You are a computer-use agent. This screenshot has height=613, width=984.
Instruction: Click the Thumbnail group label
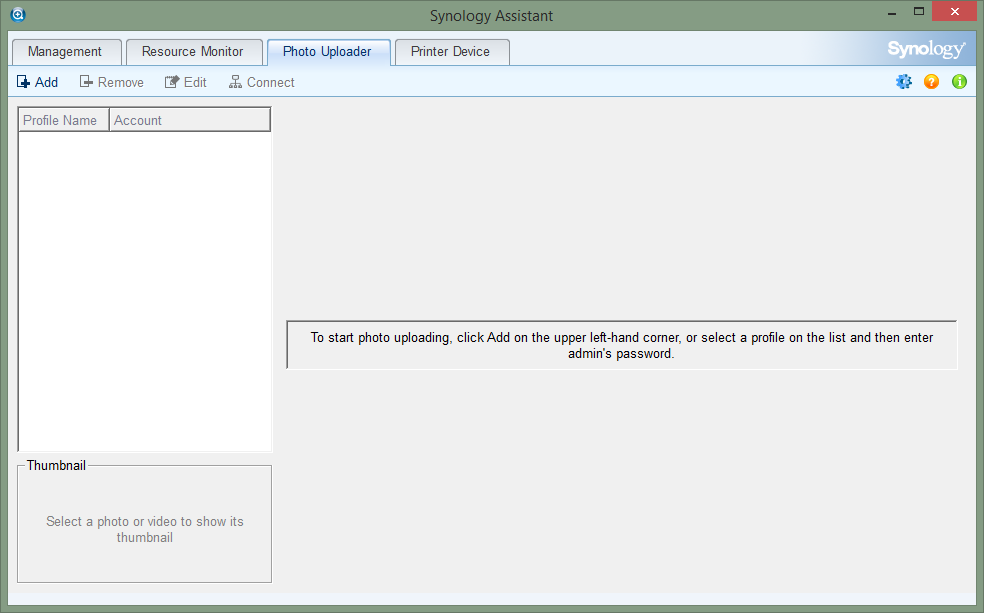coord(56,466)
